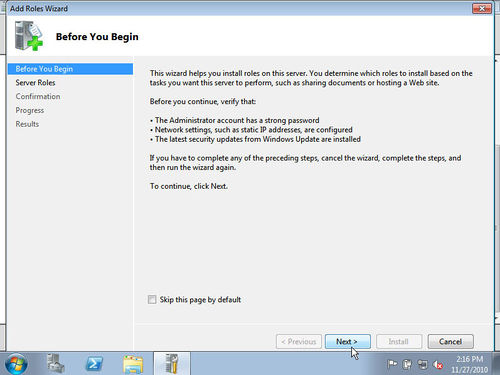Open Windows Explorer folder icon
Screen dimensions: 500x375
point(133,364)
